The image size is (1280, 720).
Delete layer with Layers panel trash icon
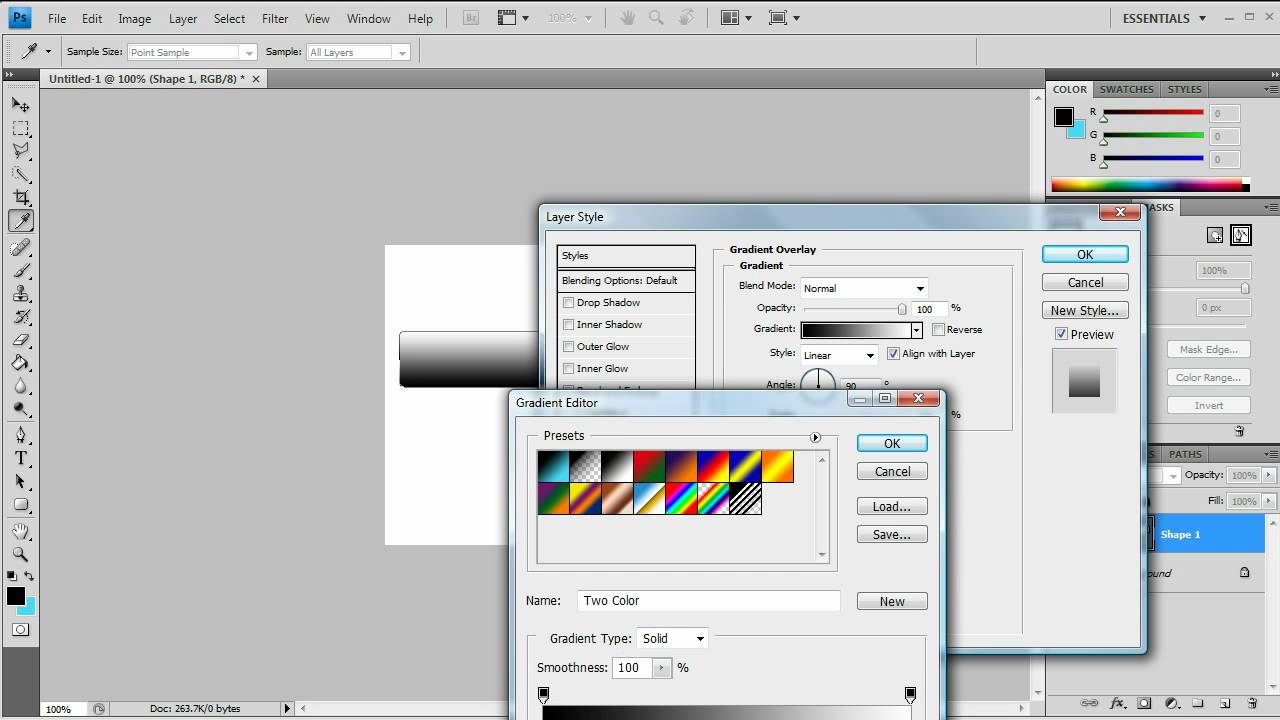pyautogui.click(x=1251, y=704)
